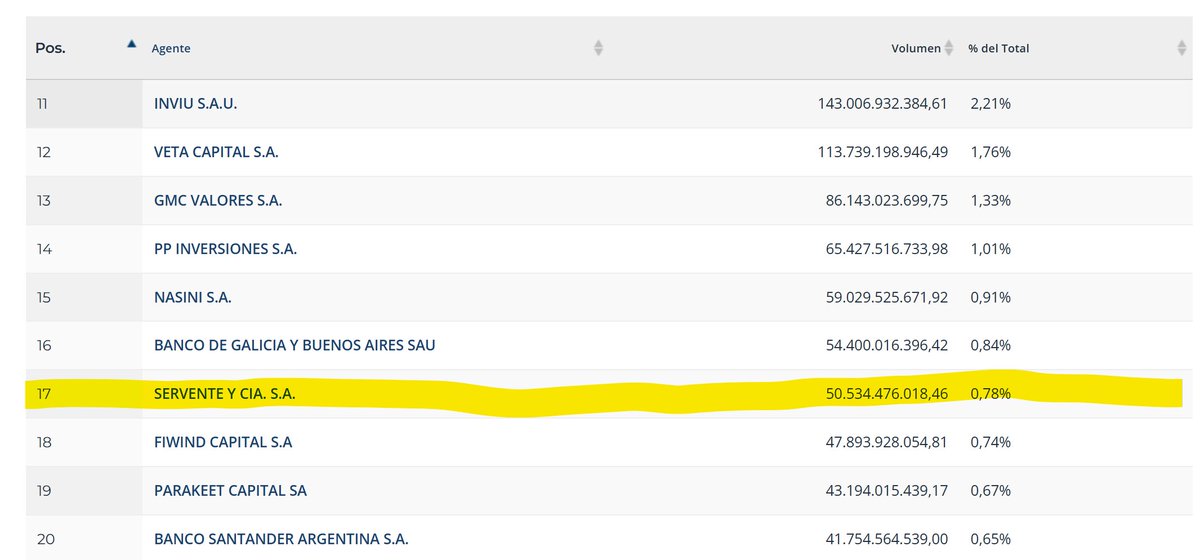Select position cell 12

pos(84,152)
